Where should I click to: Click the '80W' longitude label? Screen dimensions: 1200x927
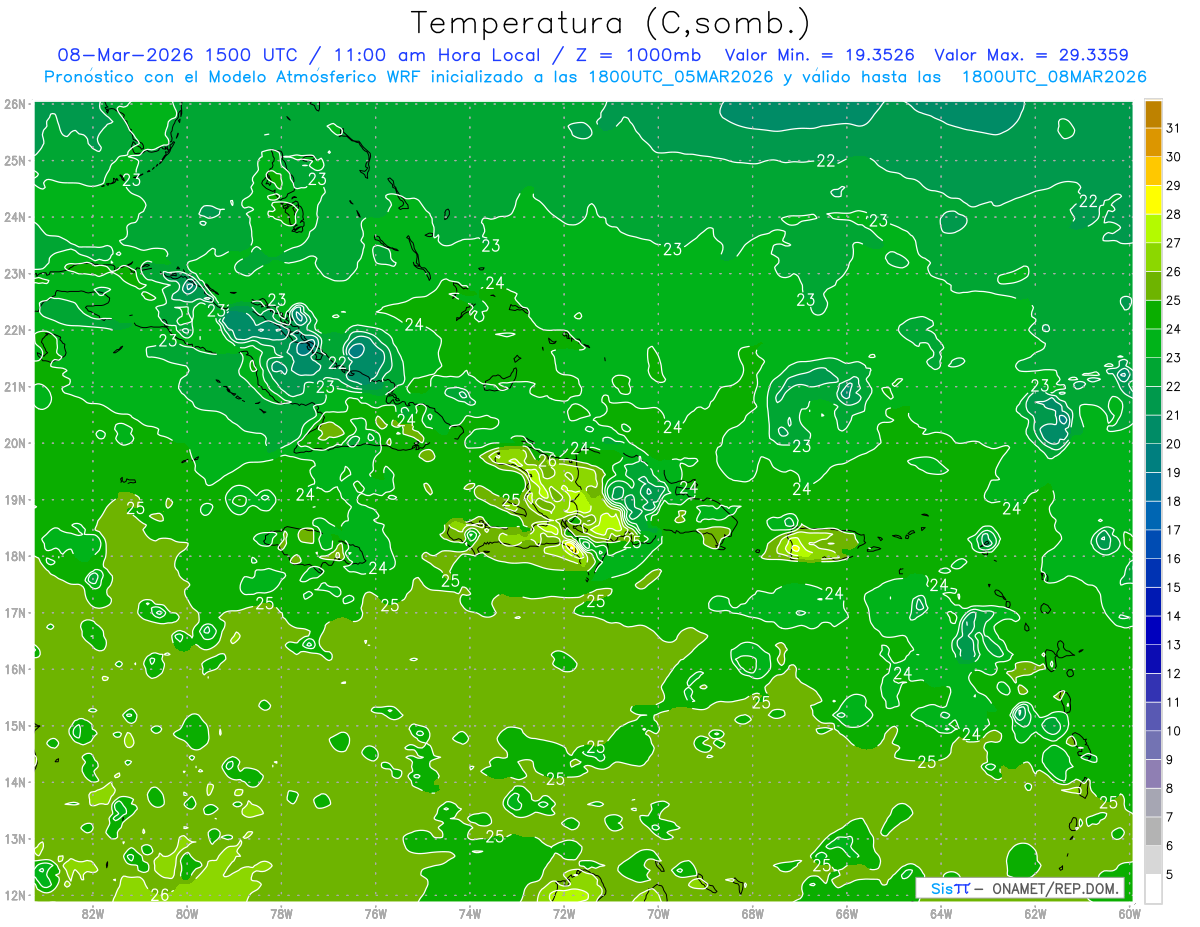pyautogui.click(x=187, y=913)
